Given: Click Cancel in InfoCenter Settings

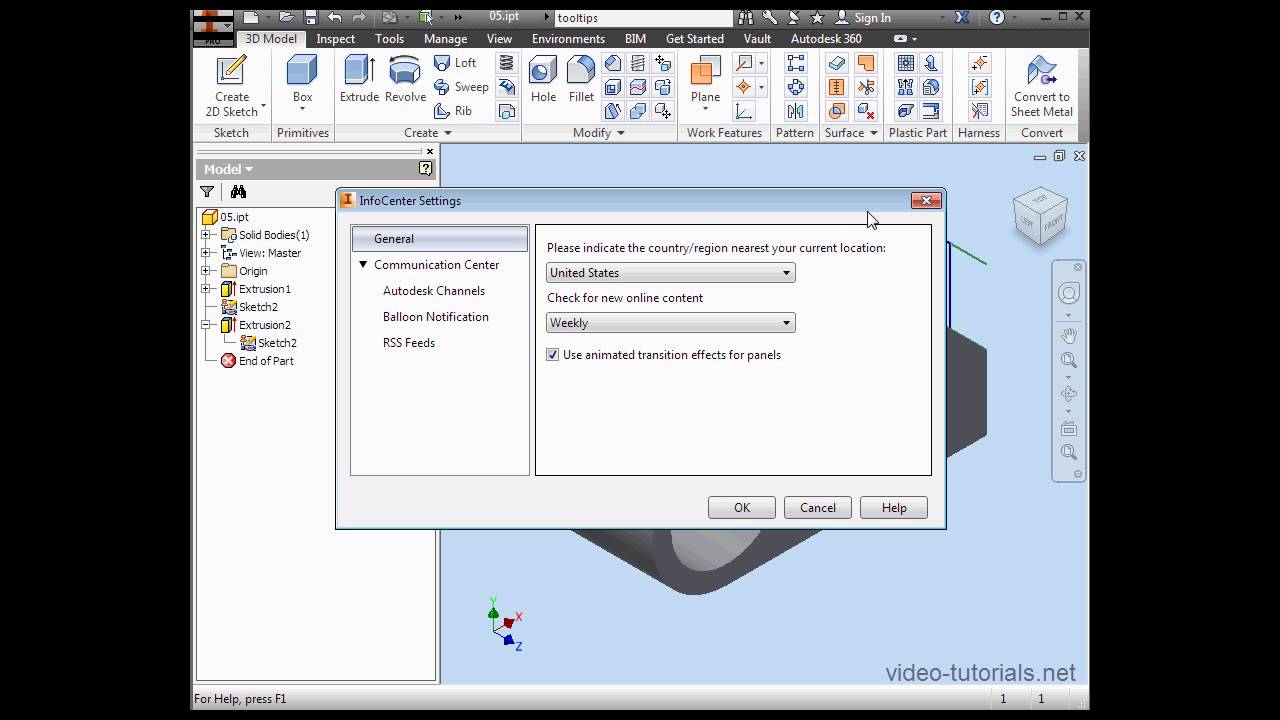Looking at the screenshot, I should click(818, 508).
